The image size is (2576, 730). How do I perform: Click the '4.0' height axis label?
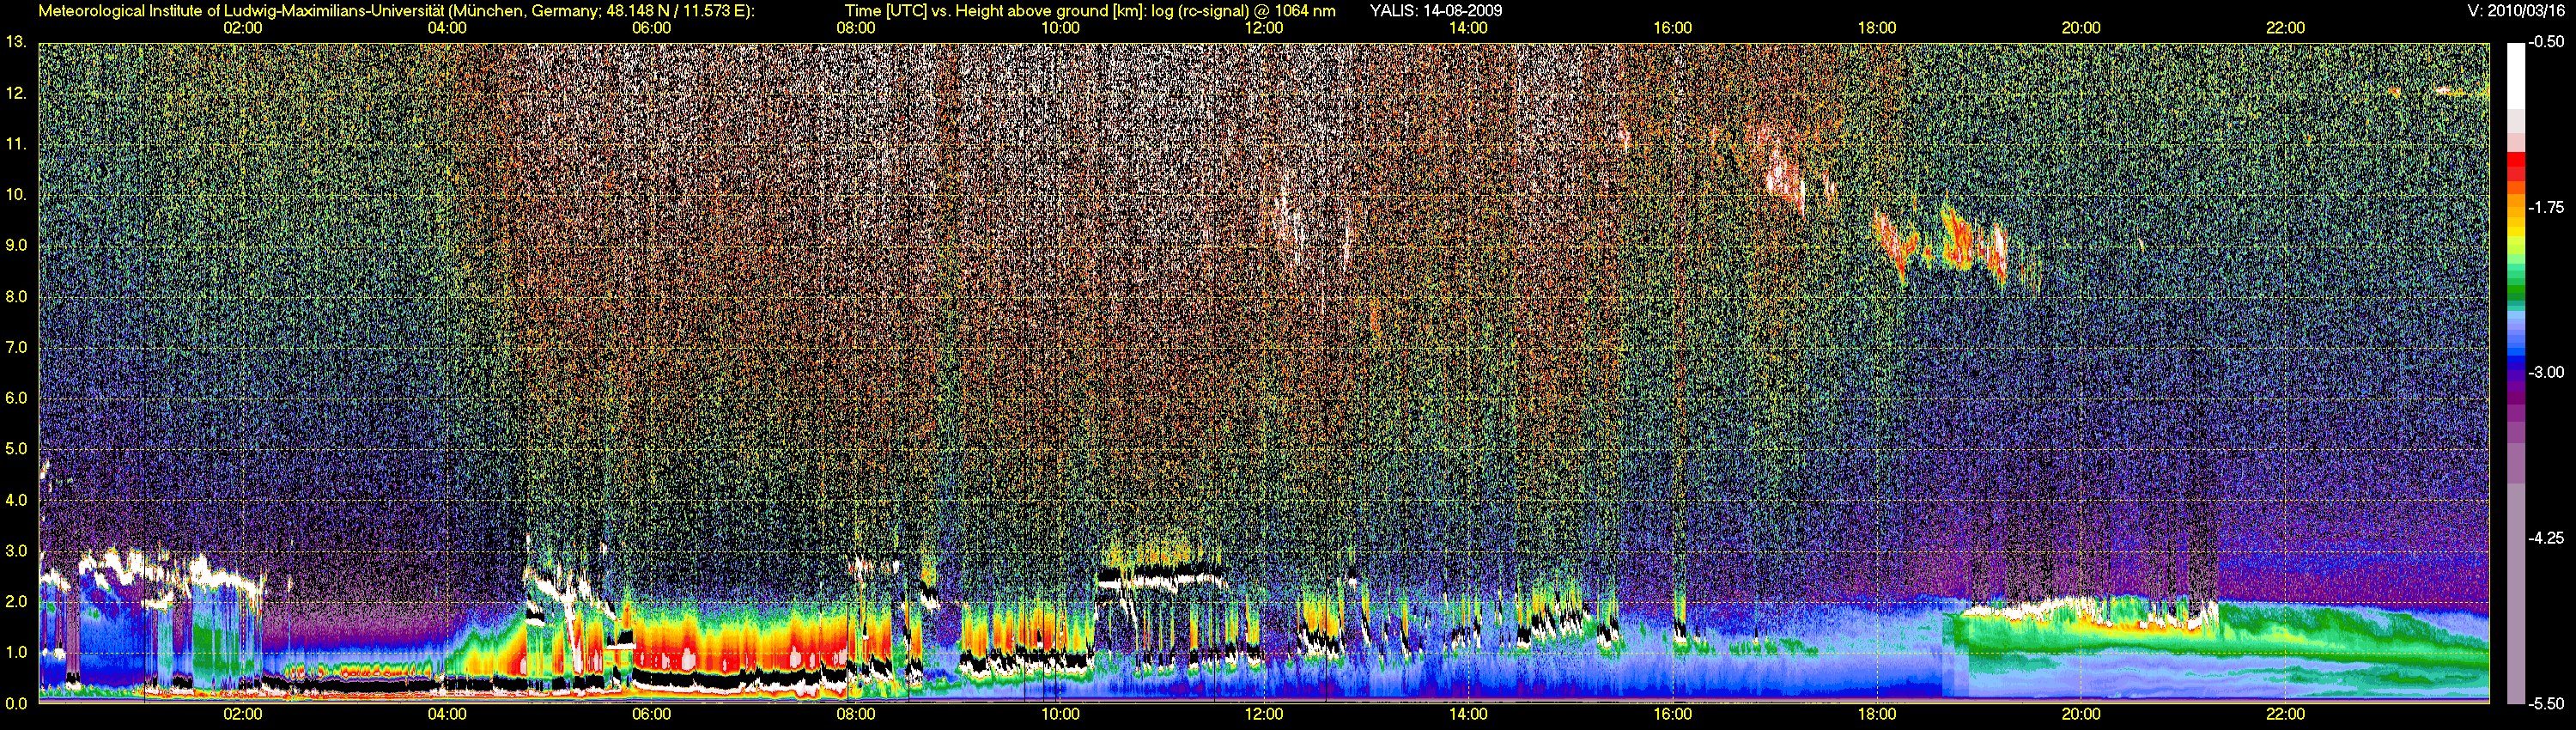(x=16, y=500)
